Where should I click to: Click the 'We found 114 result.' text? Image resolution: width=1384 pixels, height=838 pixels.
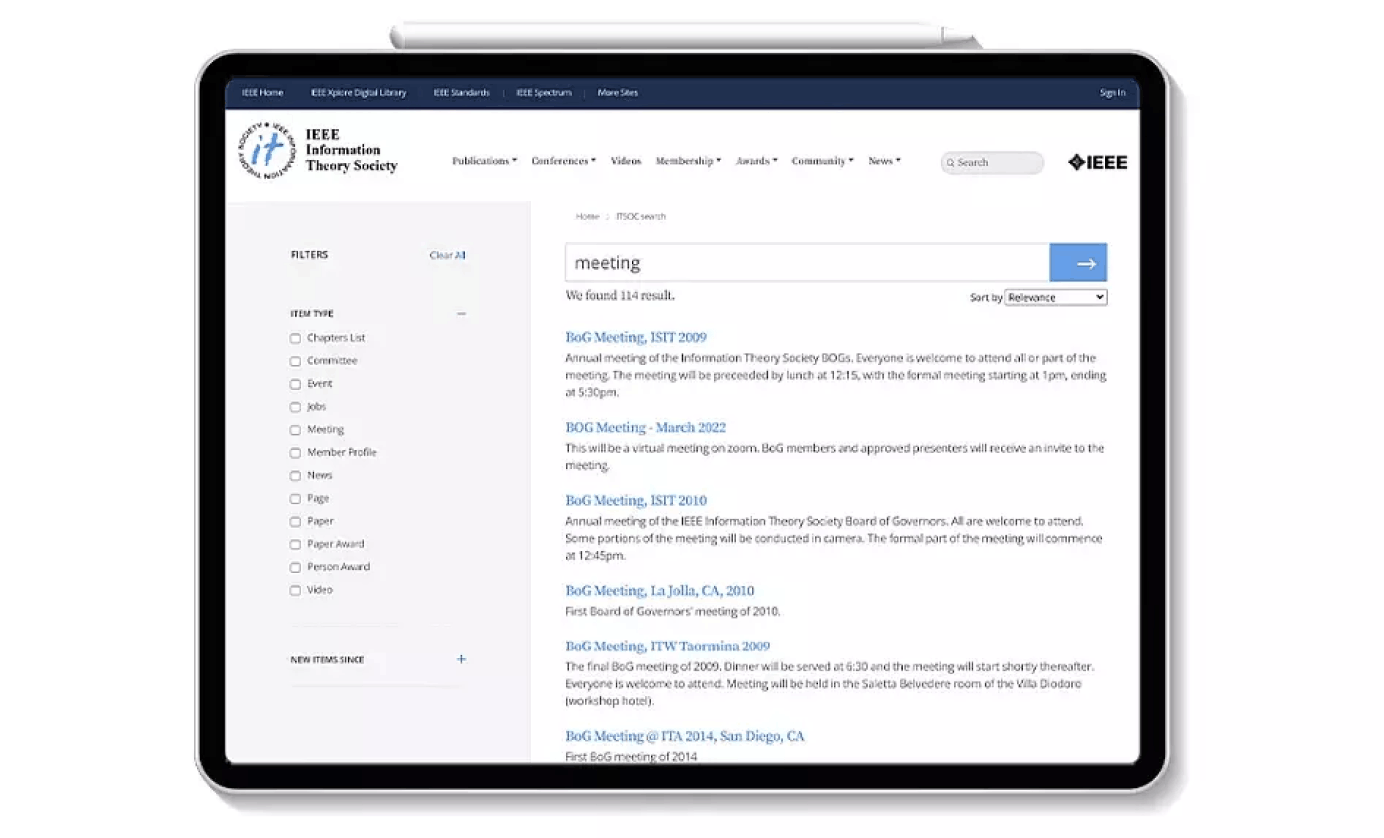tap(620, 296)
